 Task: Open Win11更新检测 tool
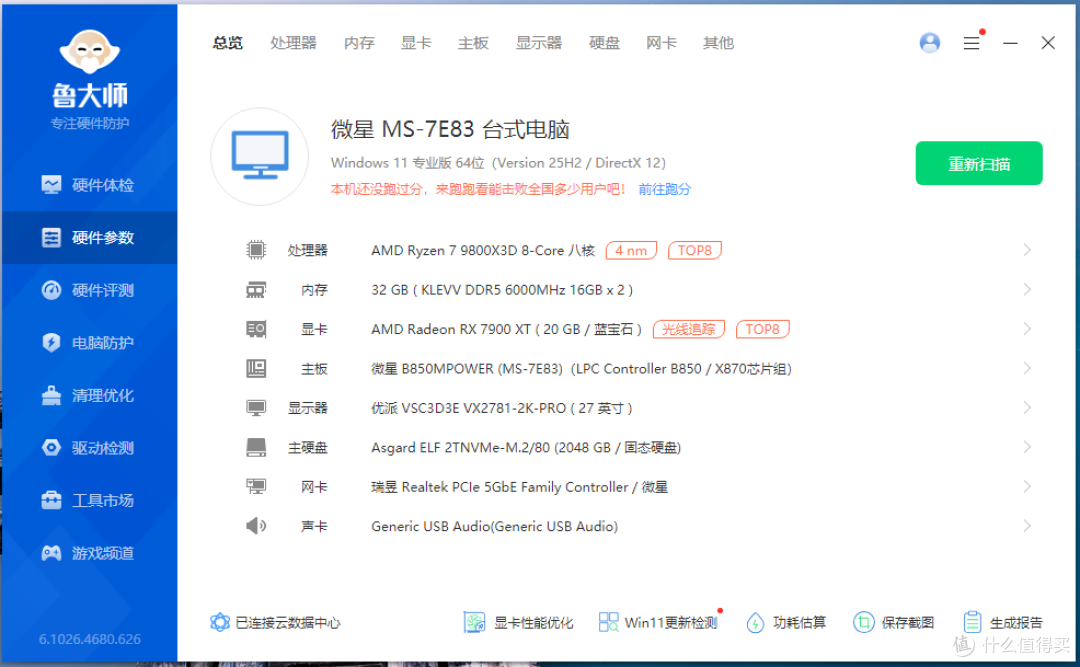pyautogui.click(x=658, y=622)
